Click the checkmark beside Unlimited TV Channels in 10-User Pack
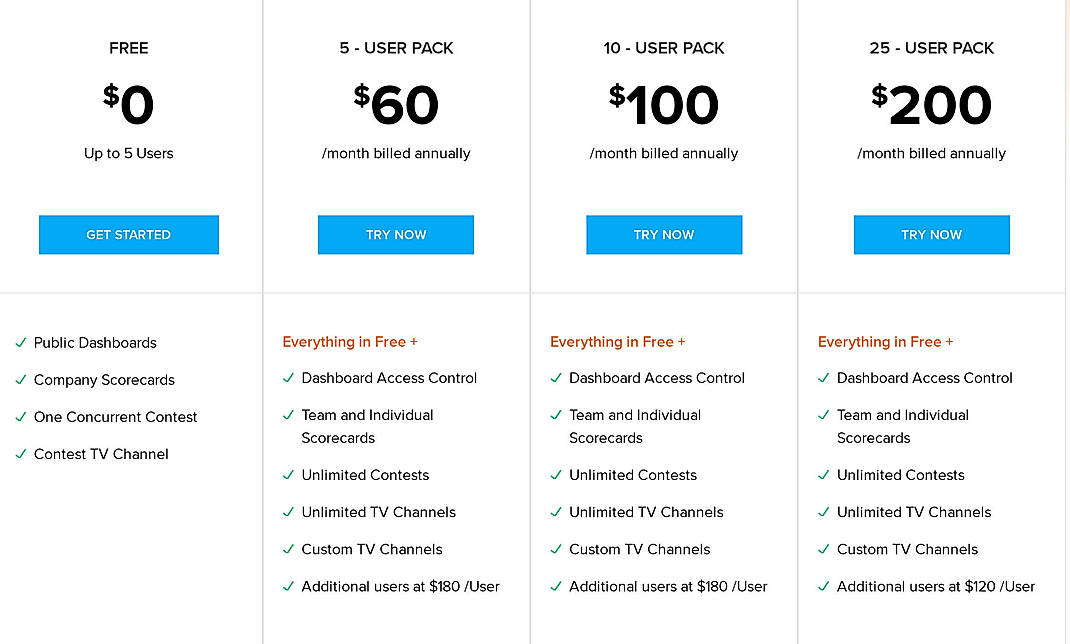This screenshot has width=1070, height=644. (556, 512)
